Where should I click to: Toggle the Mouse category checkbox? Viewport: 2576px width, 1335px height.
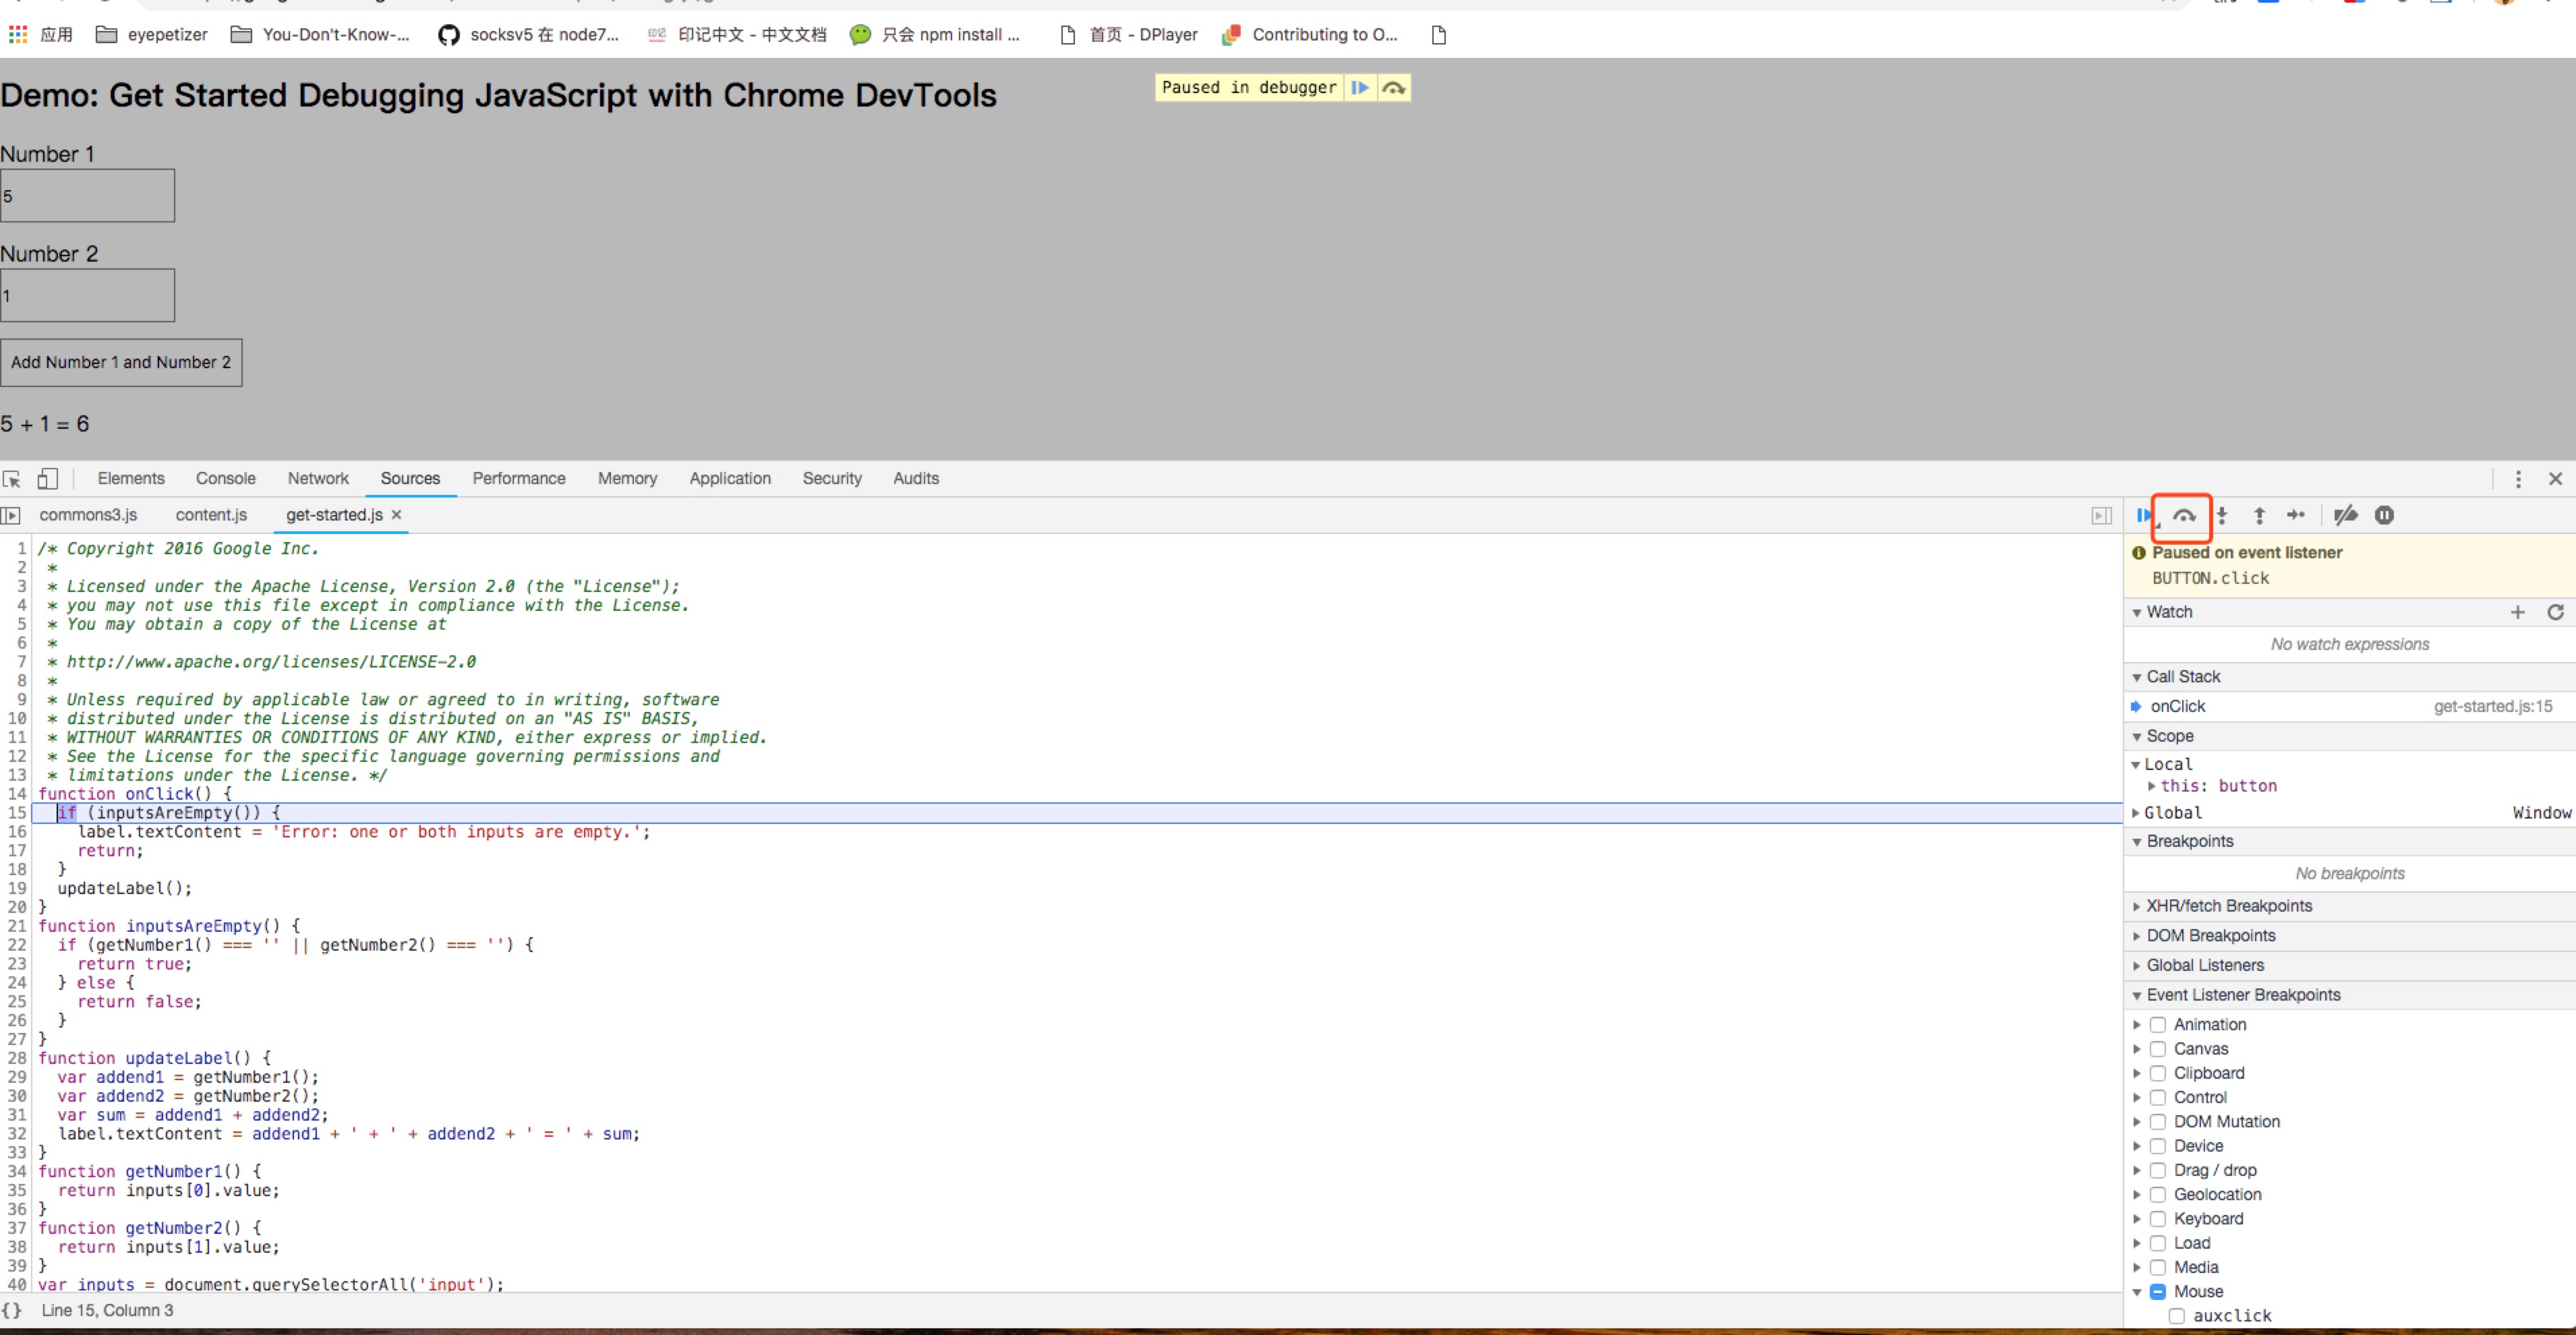[x=2158, y=1292]
